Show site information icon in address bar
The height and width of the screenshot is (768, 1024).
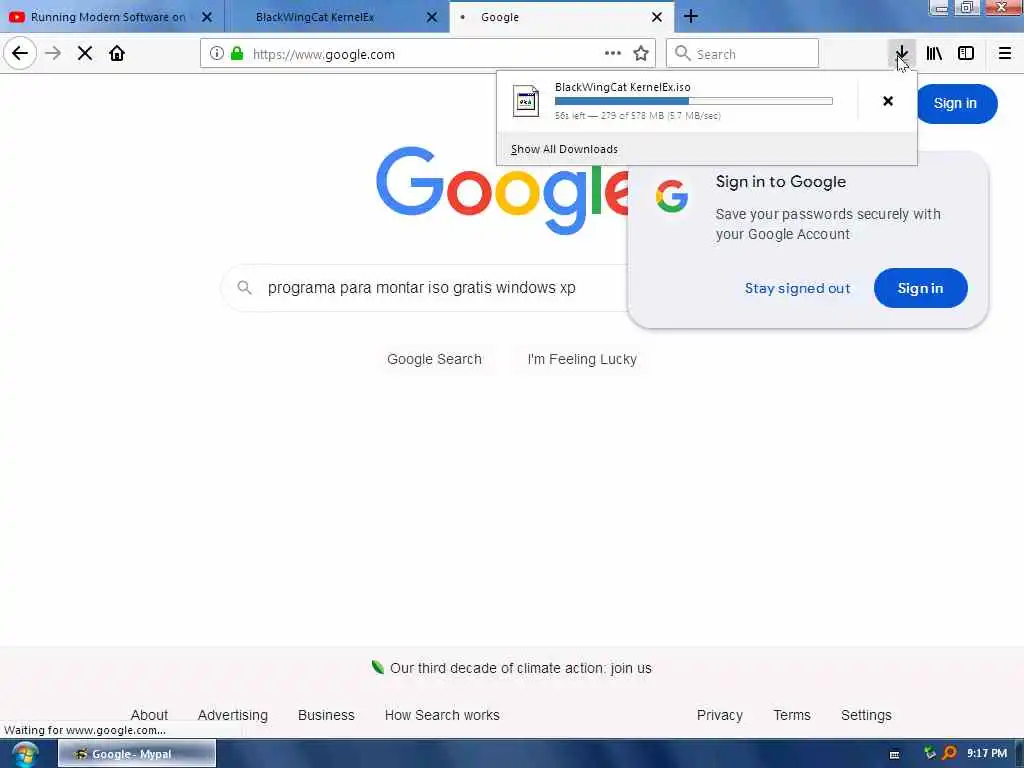point(217,54)
